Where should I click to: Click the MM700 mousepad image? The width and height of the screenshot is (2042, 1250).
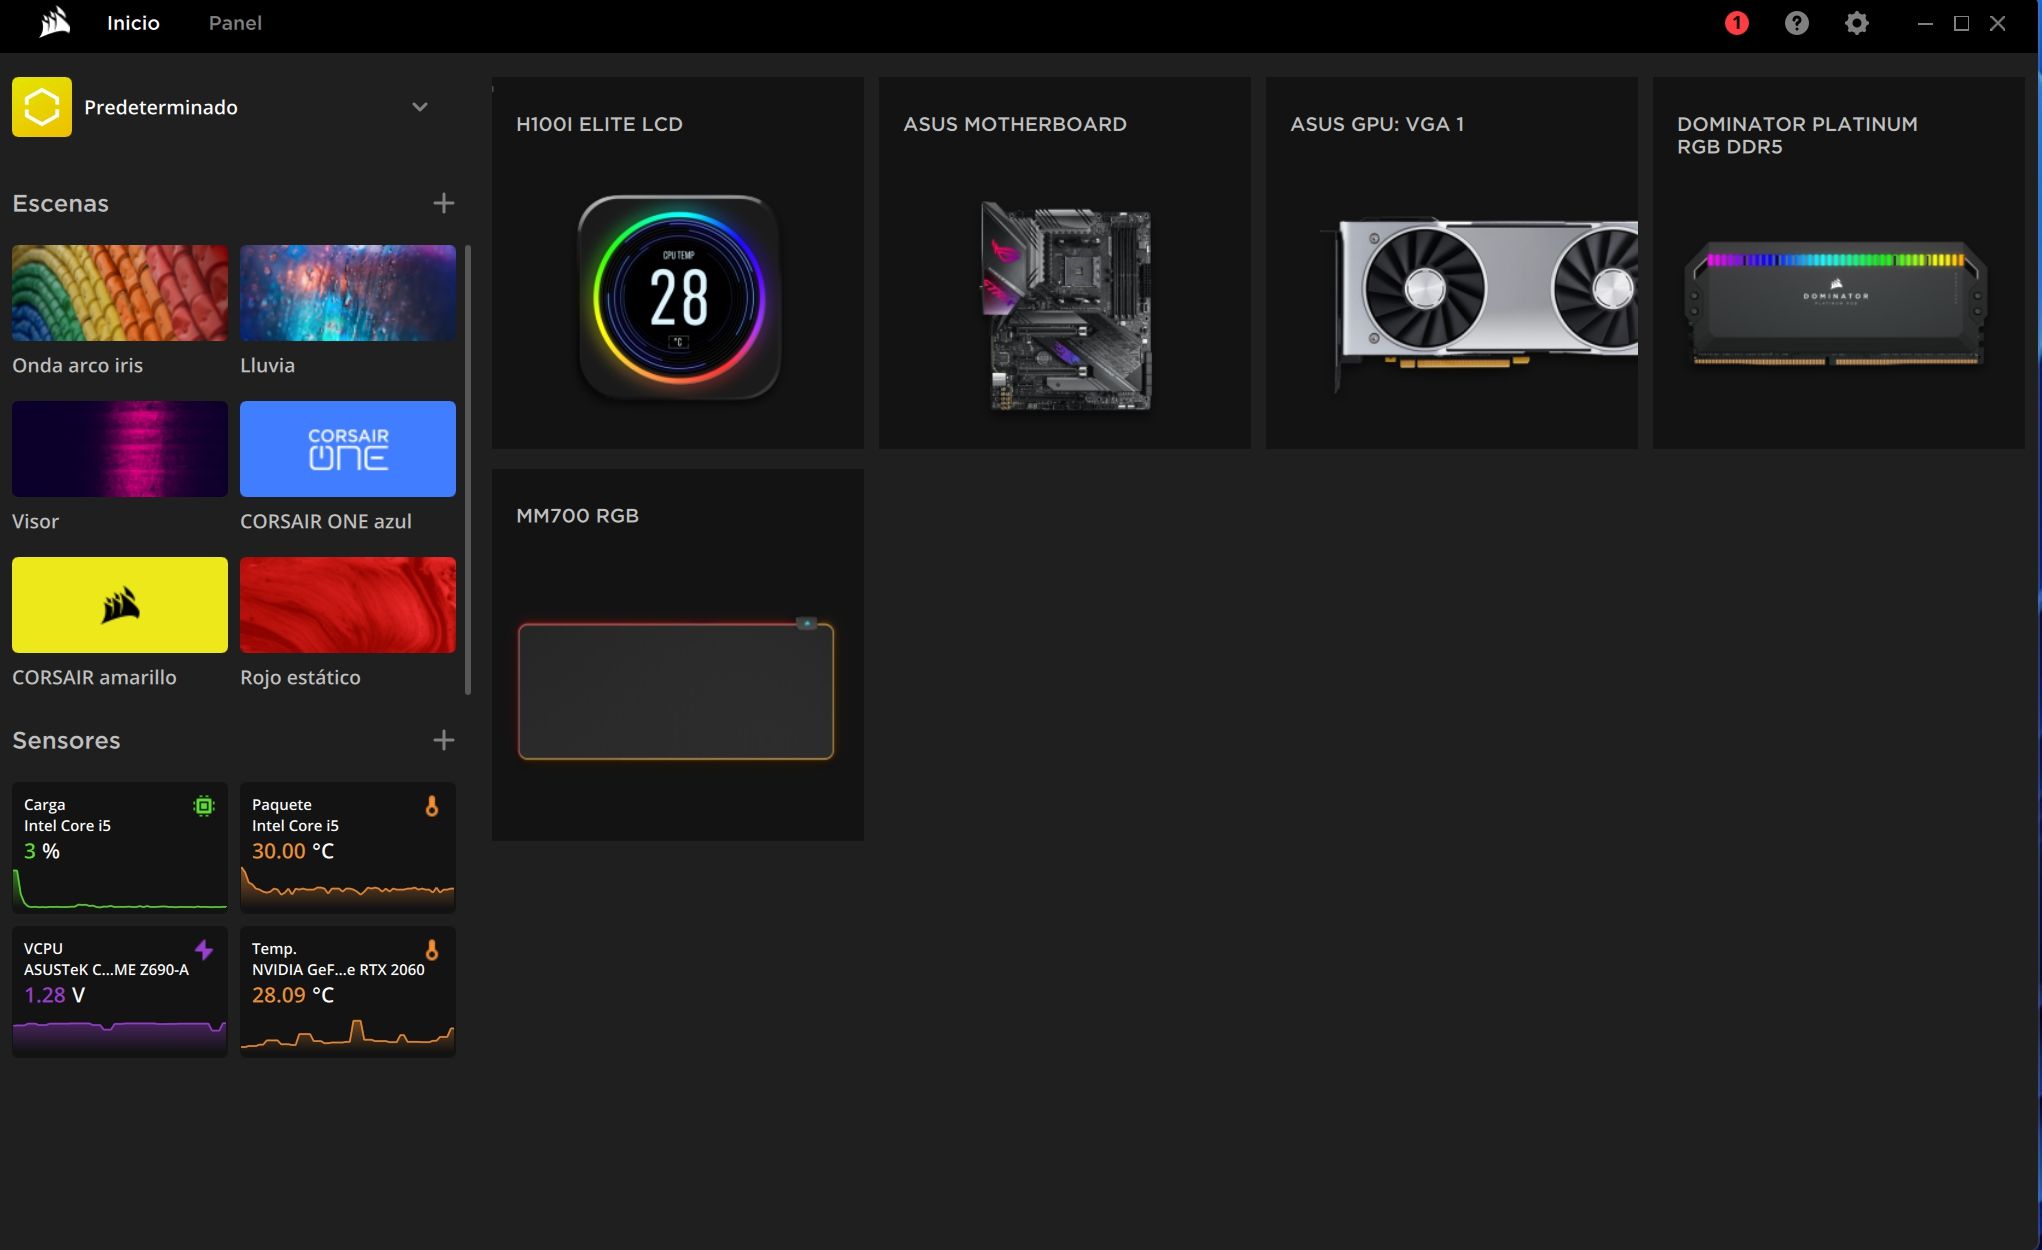coord(676,689)
